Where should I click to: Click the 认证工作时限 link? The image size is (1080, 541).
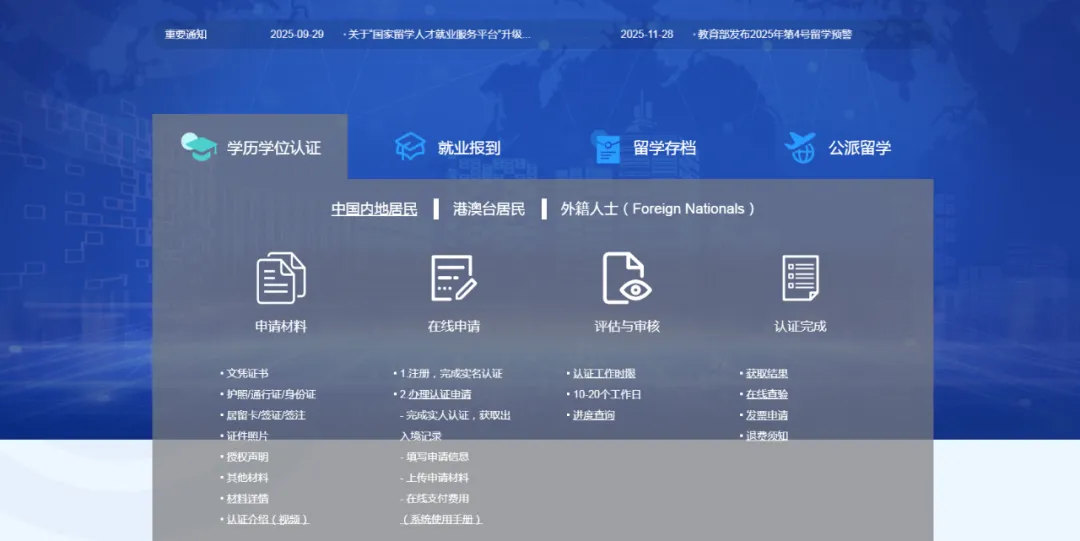click(x=604, y=374)
